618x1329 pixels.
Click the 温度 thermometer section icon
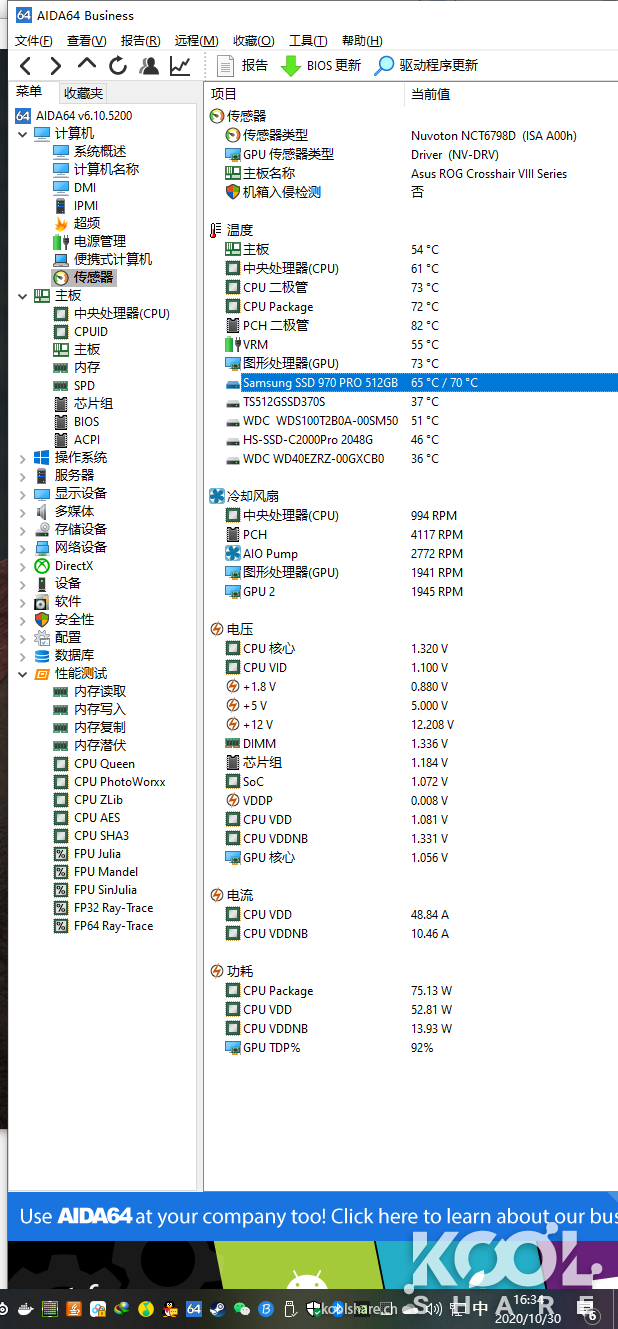(x=216, y=230)
